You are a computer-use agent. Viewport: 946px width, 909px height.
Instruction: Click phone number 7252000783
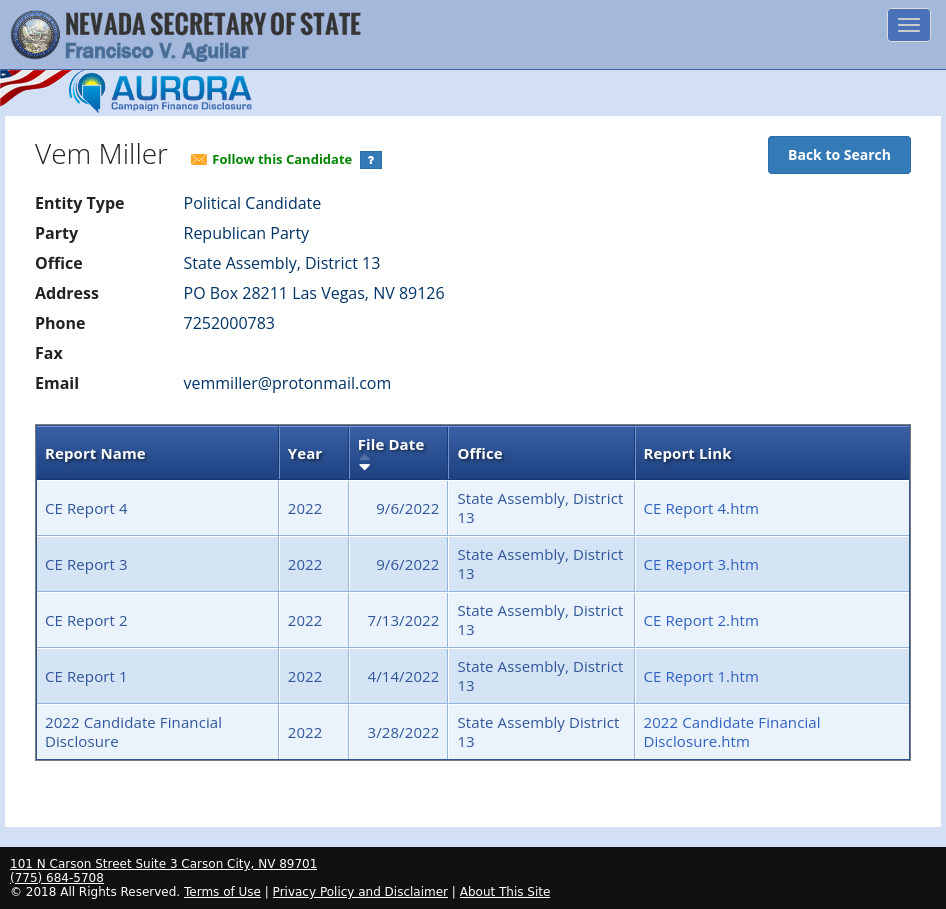[x=229, y=323]
